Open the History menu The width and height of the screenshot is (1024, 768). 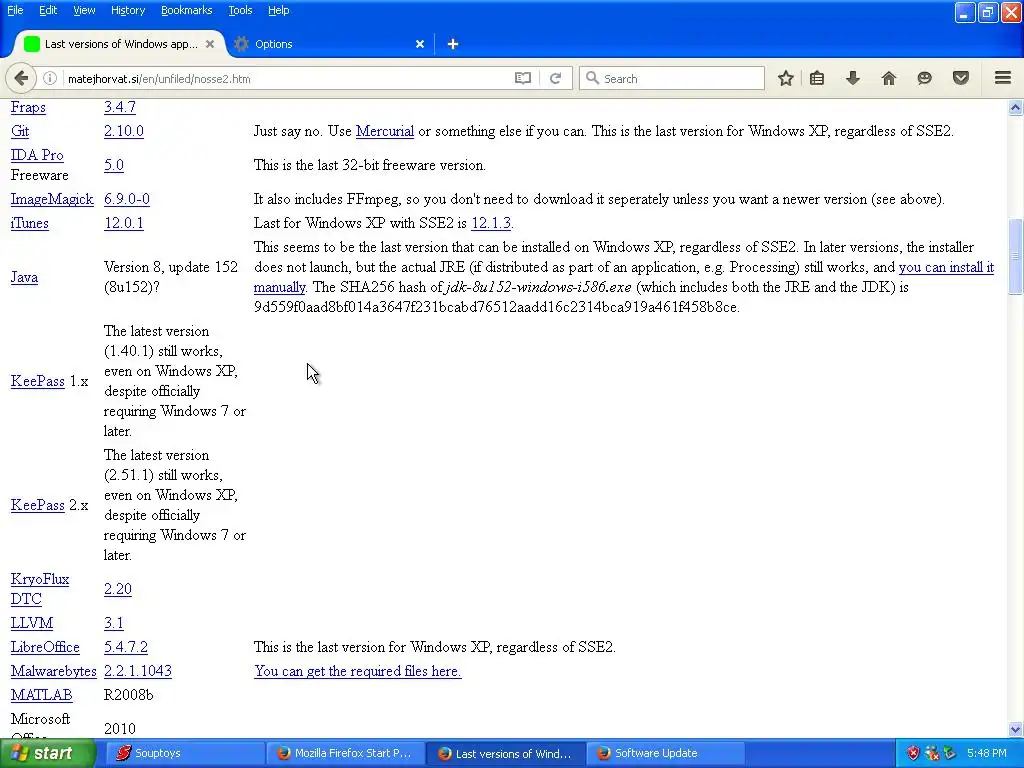click(x=128, y=10)
